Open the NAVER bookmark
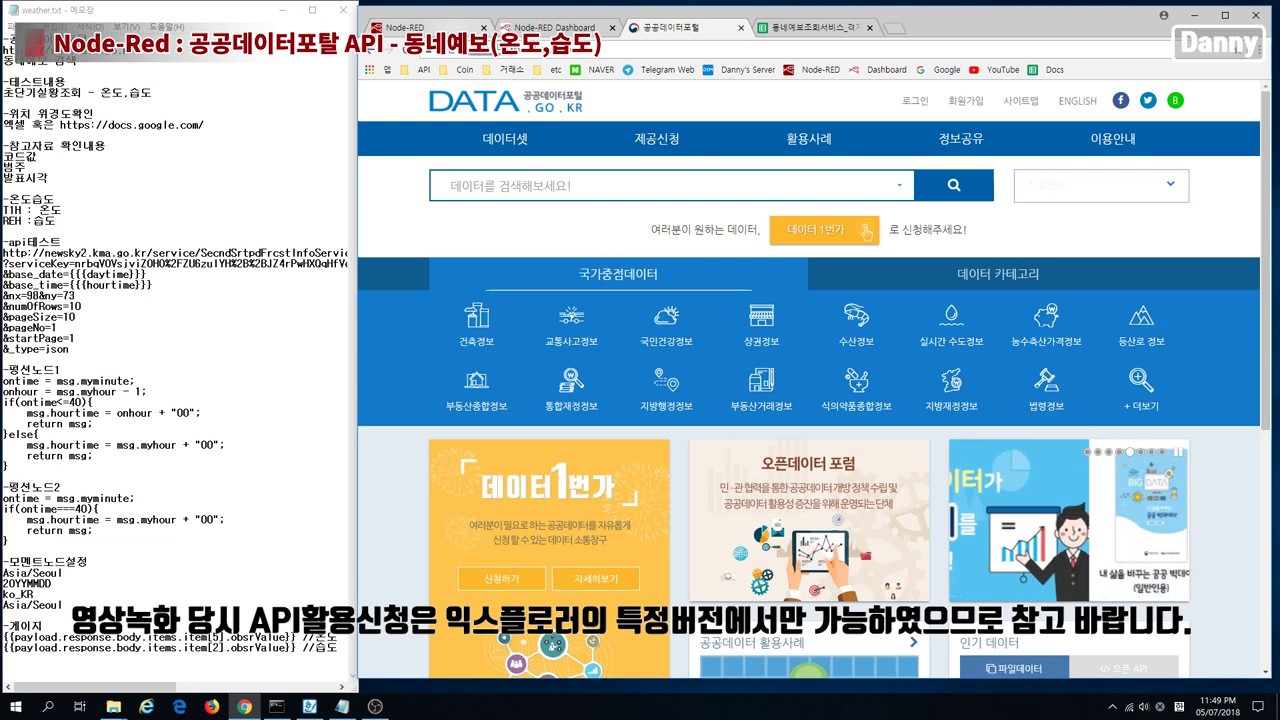Image resolution: width=1280 pixels, height=720 pixels. click(x=594, y=70)
